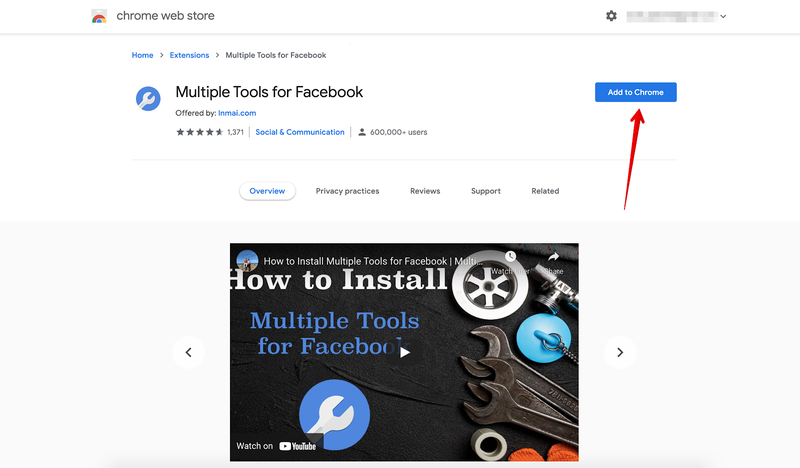Image resolution: width=800 pixels, height=468 pixels.
Task: Open the Extensions breadcrumb link
Action: point(189,55)
